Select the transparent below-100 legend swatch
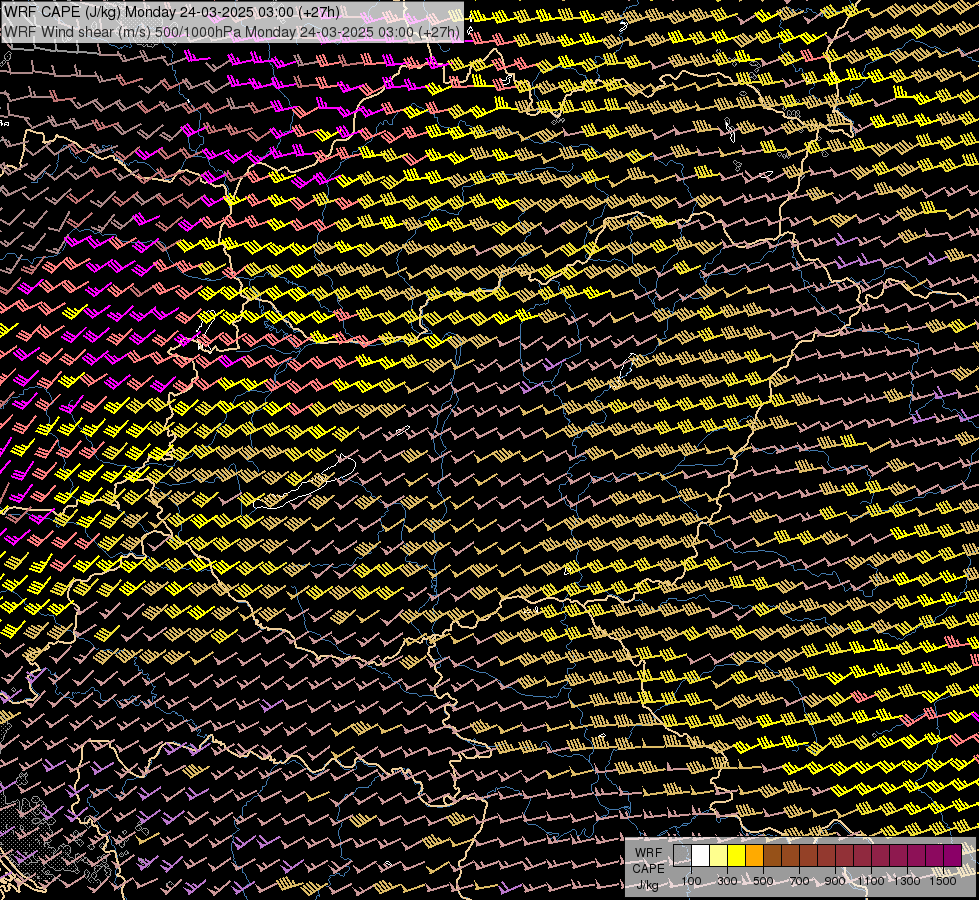The height and width of the screenshot is (900, 979). tap(682, 855)
